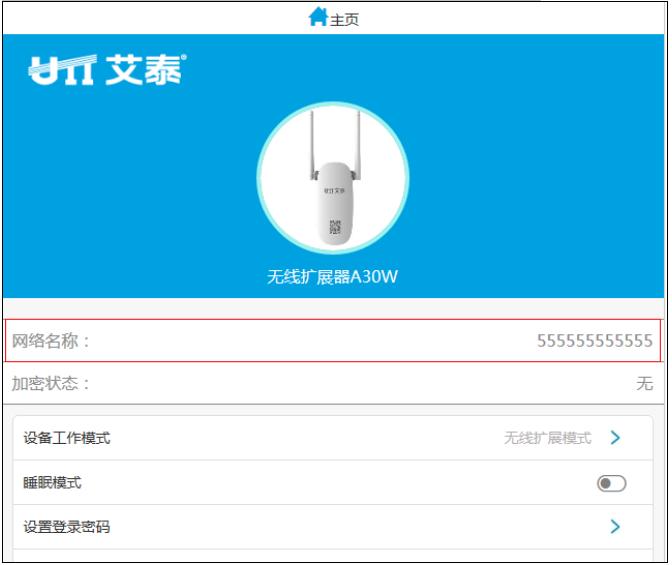The image size is (672, 565).
Task: Click the network name value 555555555555
Action: pyautogui.click(x=595, y=341)
